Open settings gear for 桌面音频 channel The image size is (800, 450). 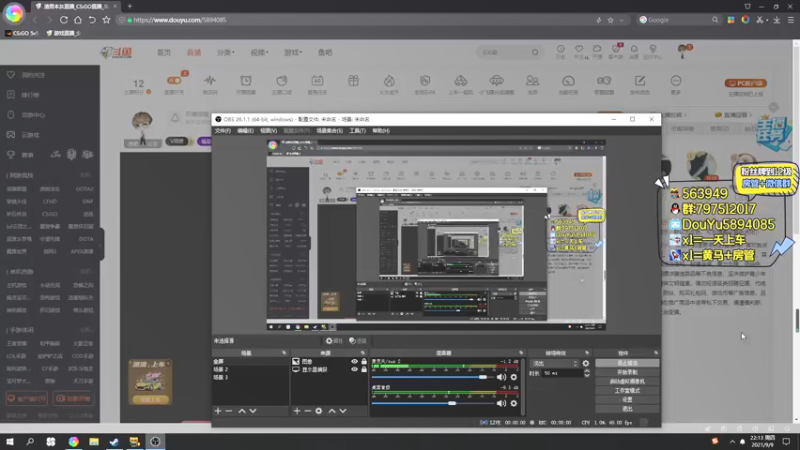(514, 403)
